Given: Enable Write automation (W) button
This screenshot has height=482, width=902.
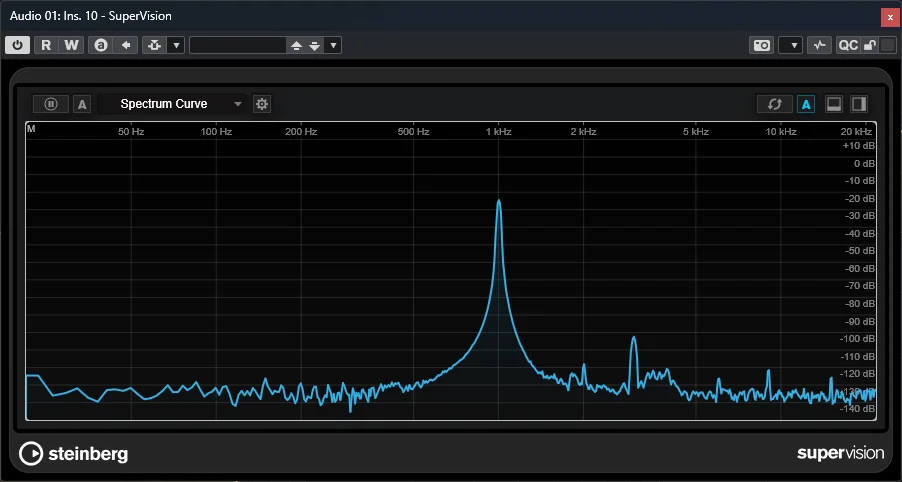Looking at the screenshot, I should pos(71,45).
